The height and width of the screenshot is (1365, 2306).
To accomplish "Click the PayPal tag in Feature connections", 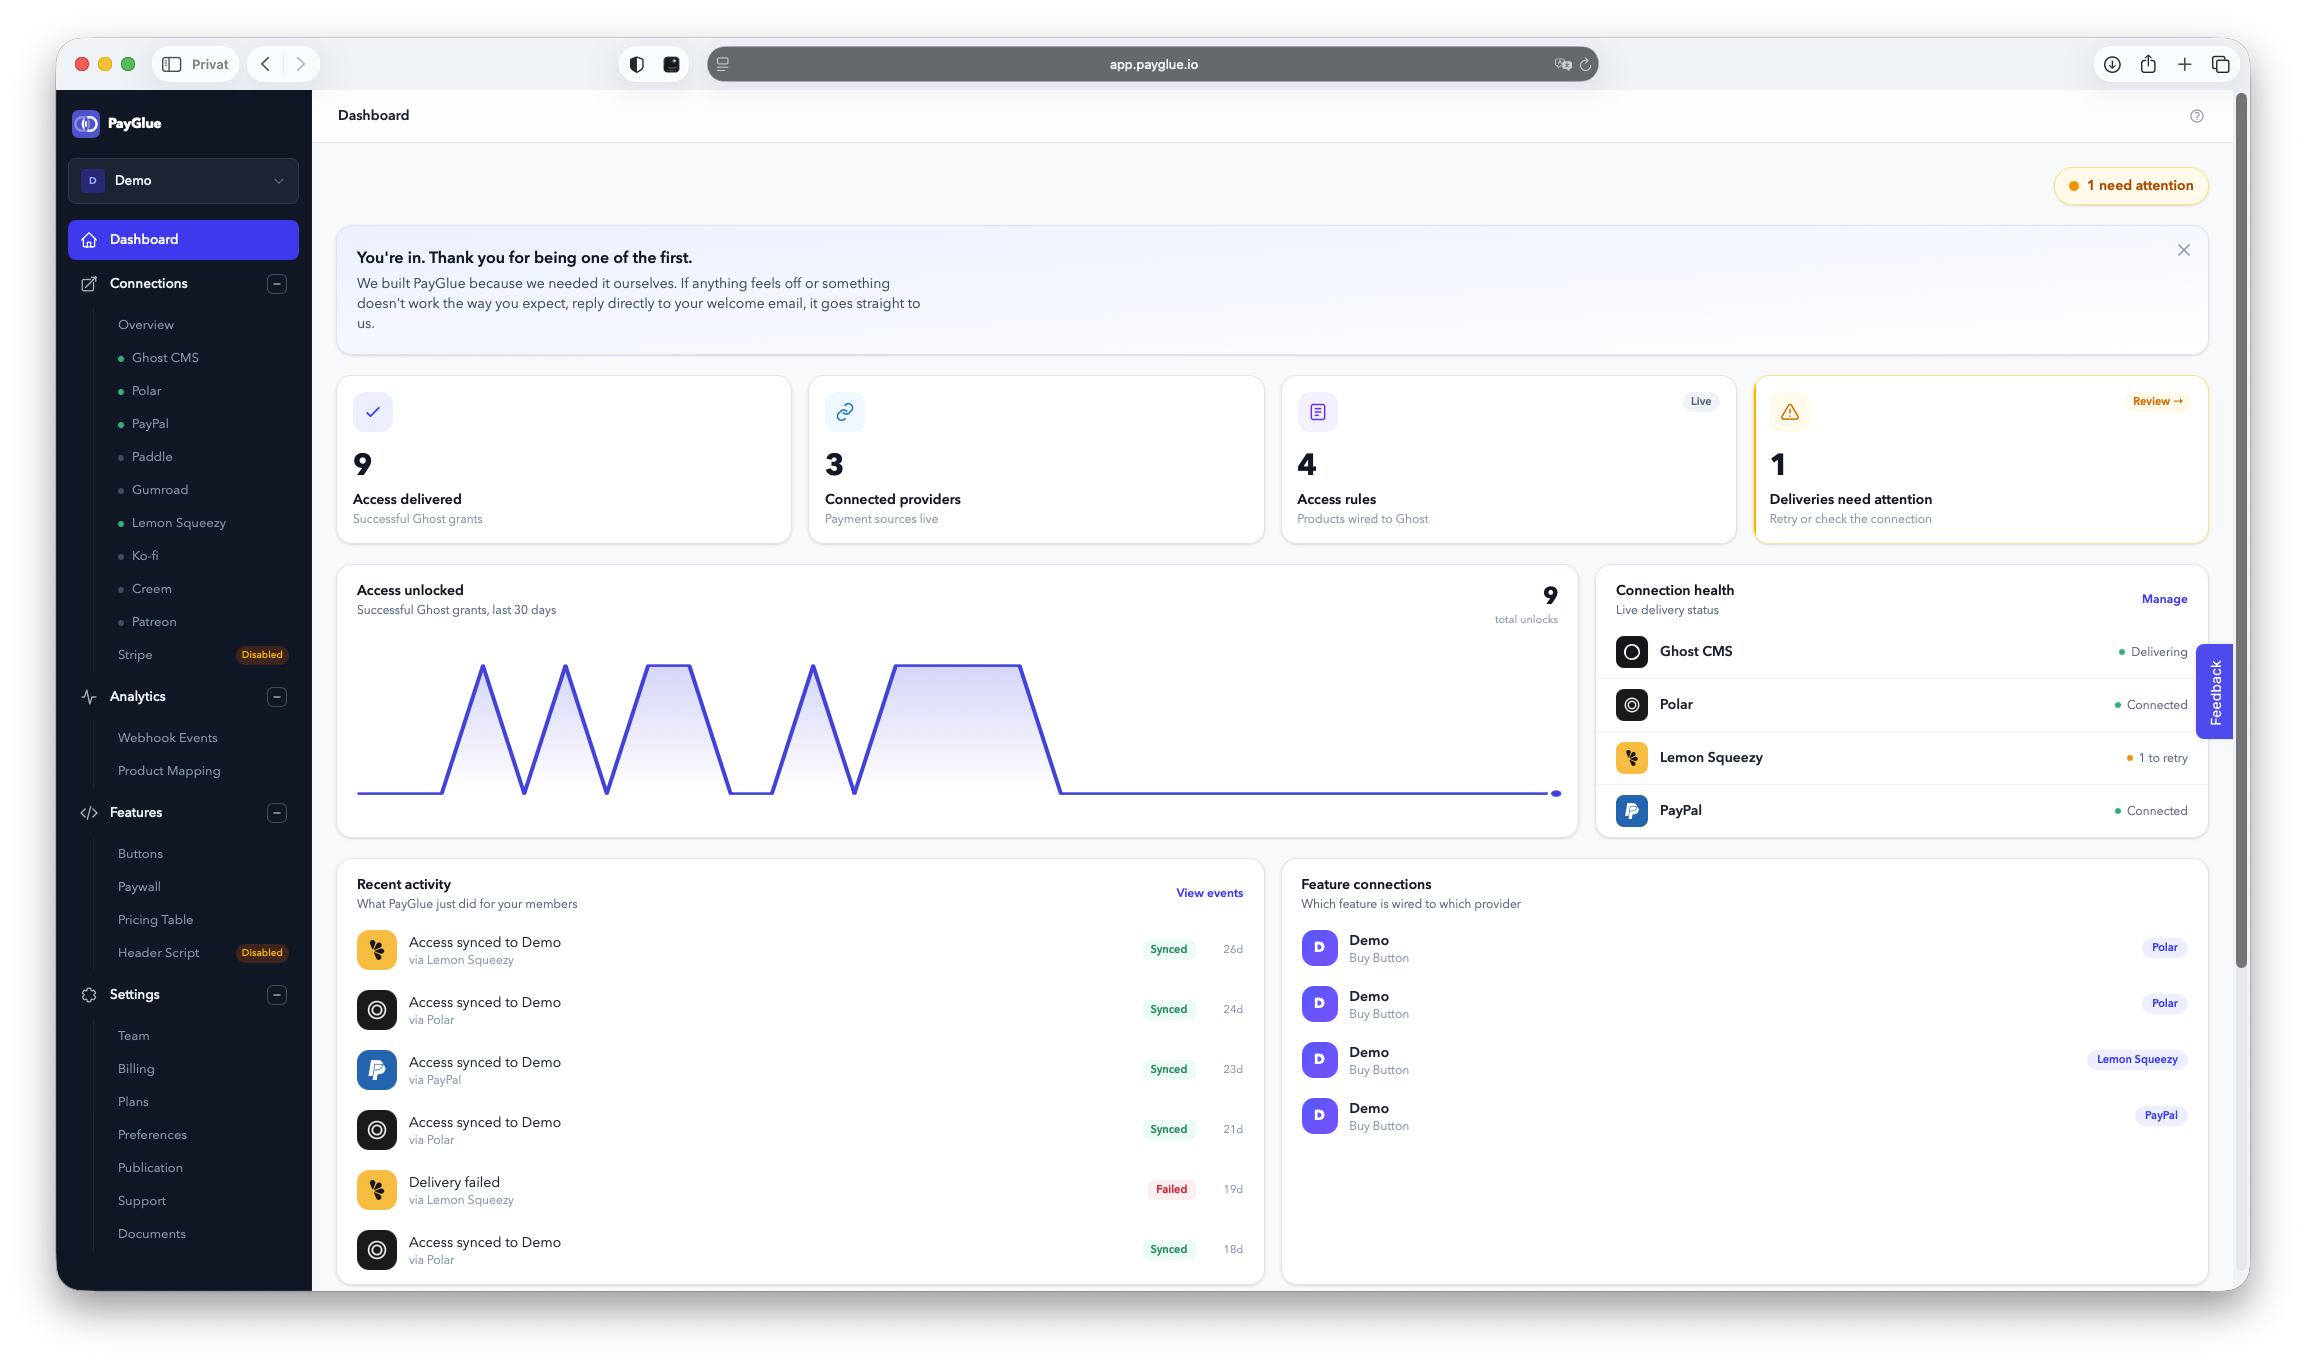I will pyautogui.click(x=2161, y=1115).
